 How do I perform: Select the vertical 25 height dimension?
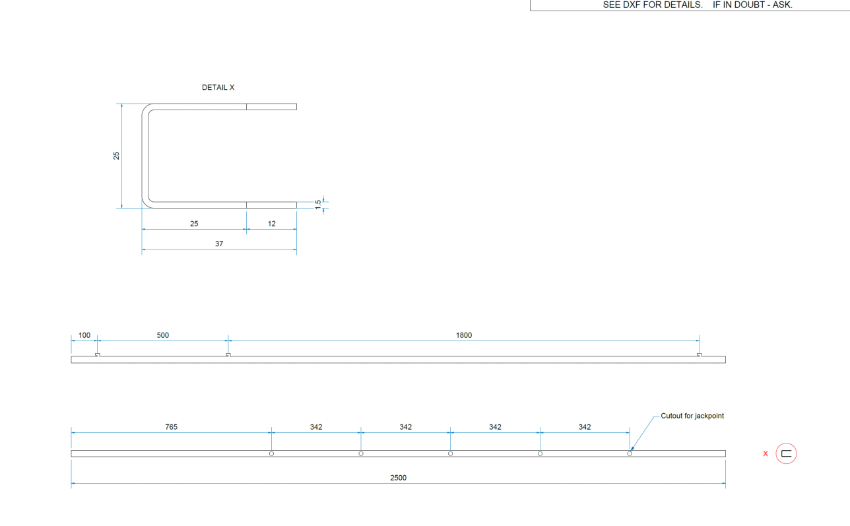tap(117, 156)
